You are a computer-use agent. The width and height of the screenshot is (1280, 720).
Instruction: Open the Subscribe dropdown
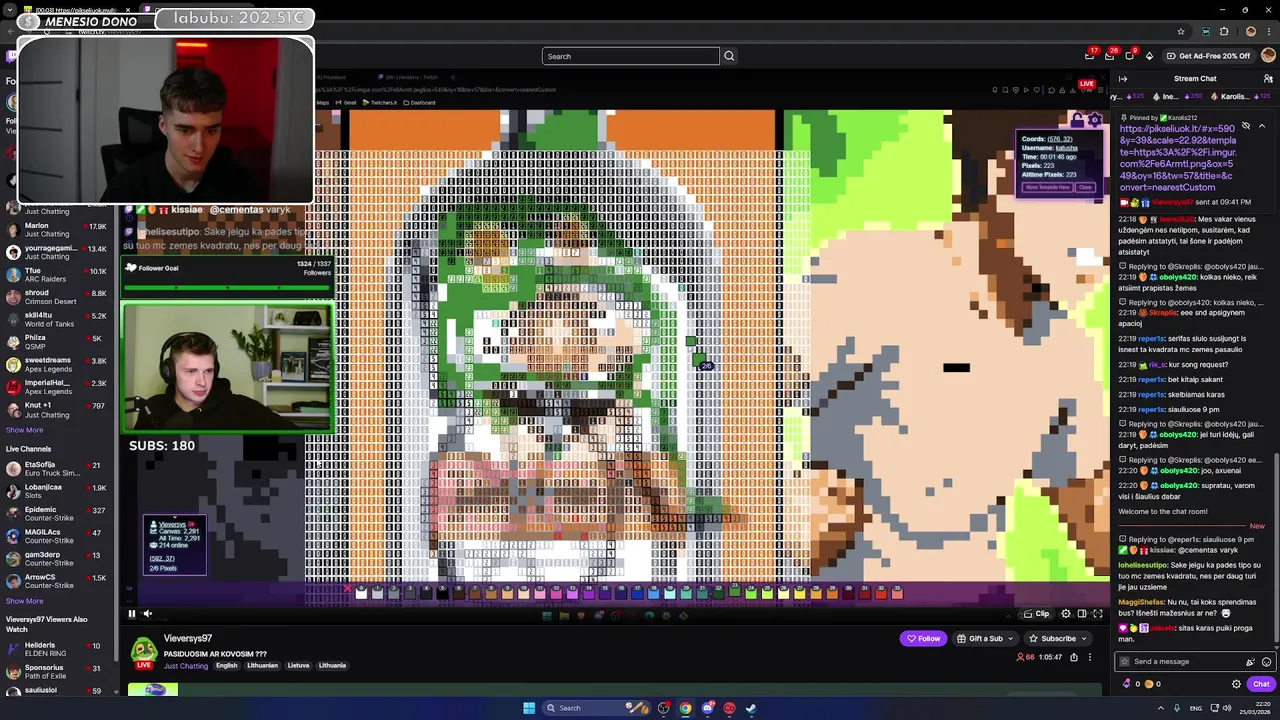pyautogui.click(x=1058, y=638)
